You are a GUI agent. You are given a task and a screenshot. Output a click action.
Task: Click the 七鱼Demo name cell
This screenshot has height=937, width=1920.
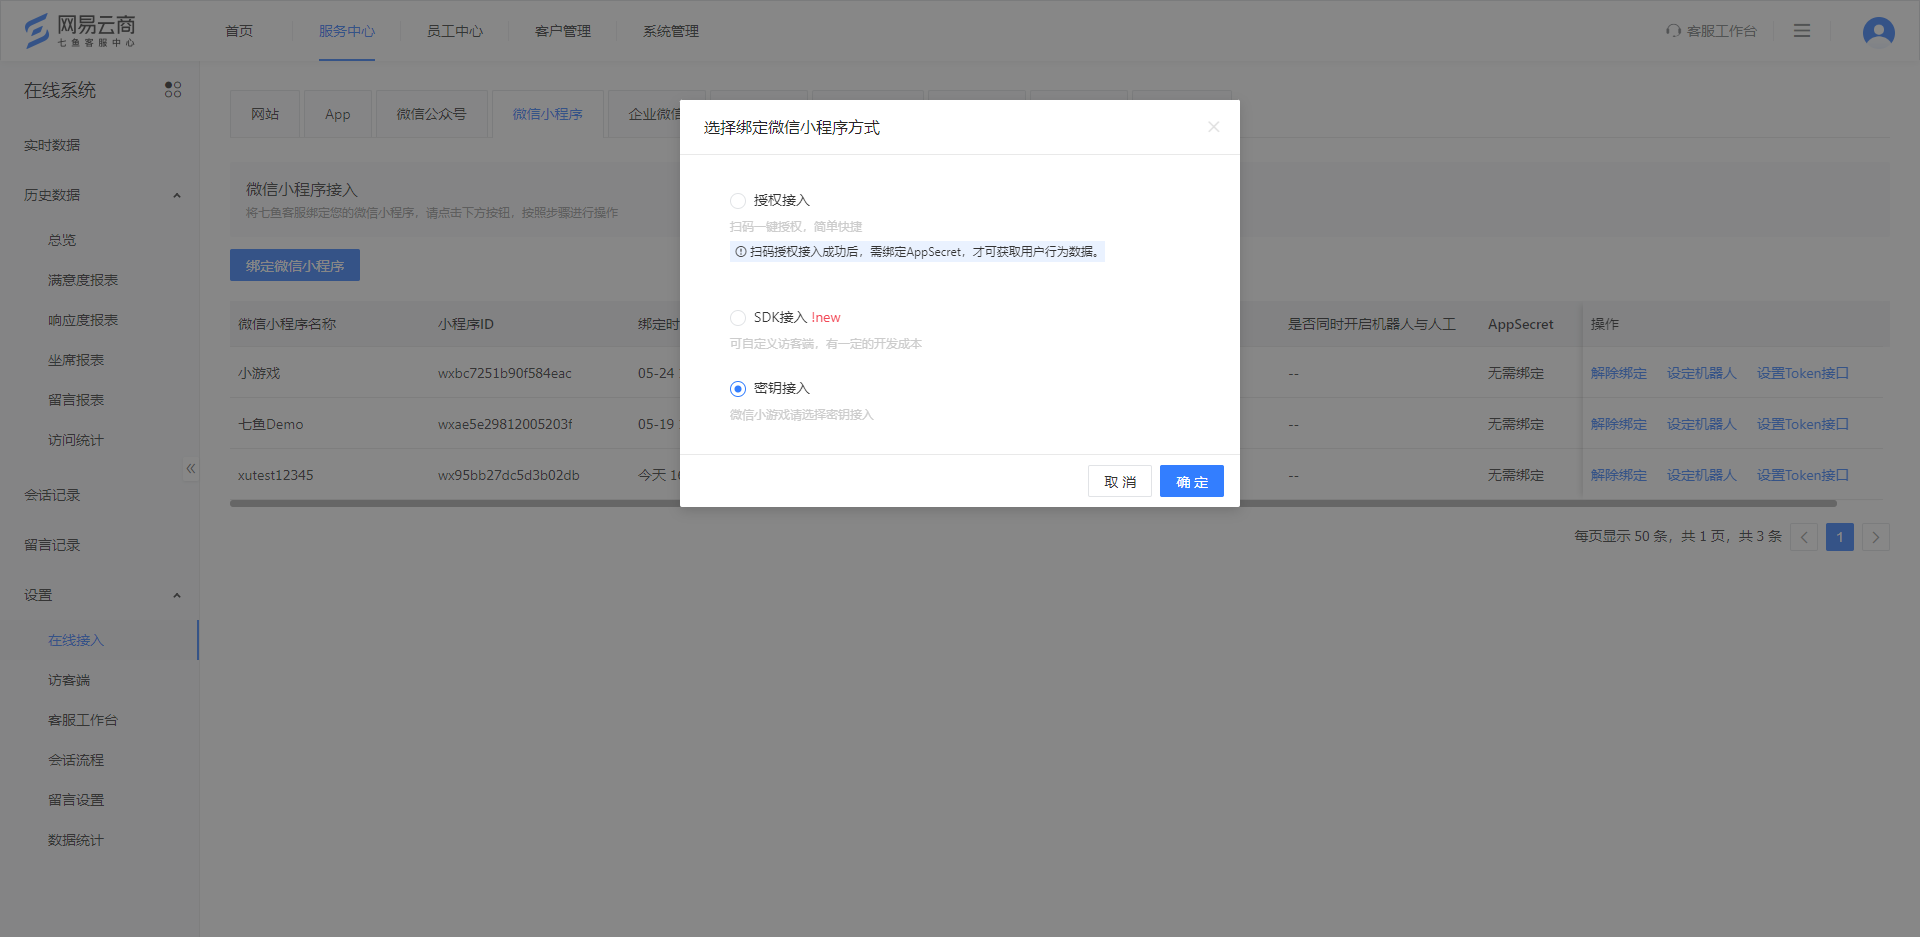(270, 424)
